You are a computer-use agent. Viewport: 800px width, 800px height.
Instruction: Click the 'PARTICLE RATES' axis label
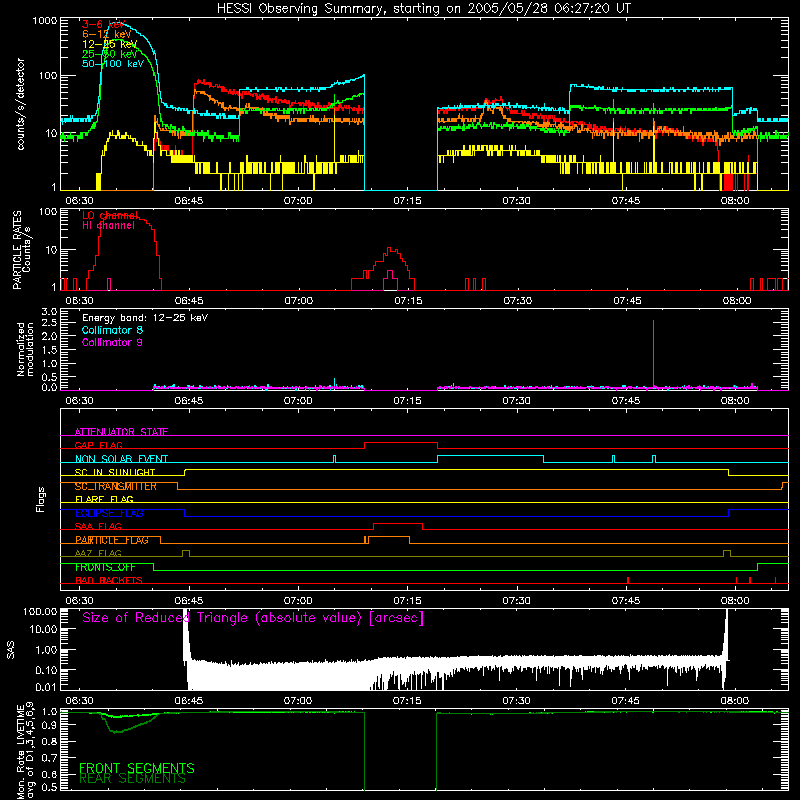(17, 250)
